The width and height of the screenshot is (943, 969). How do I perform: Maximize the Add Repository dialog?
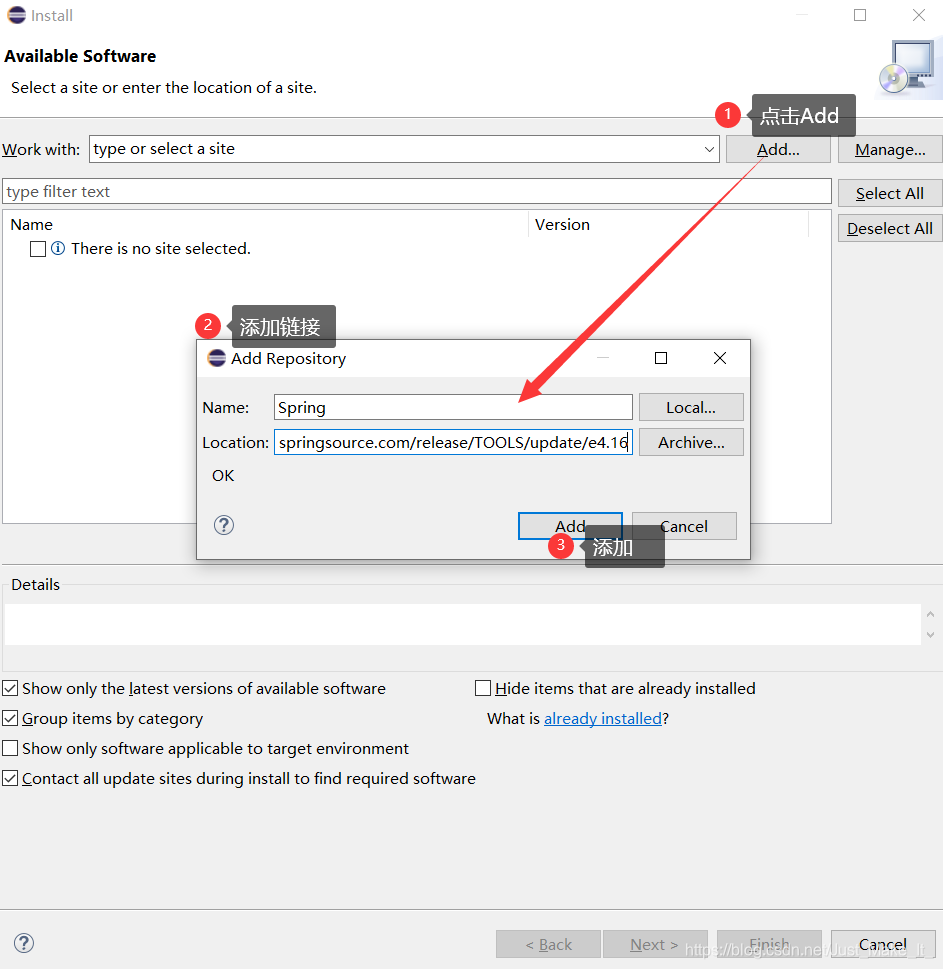pos(661,358)
